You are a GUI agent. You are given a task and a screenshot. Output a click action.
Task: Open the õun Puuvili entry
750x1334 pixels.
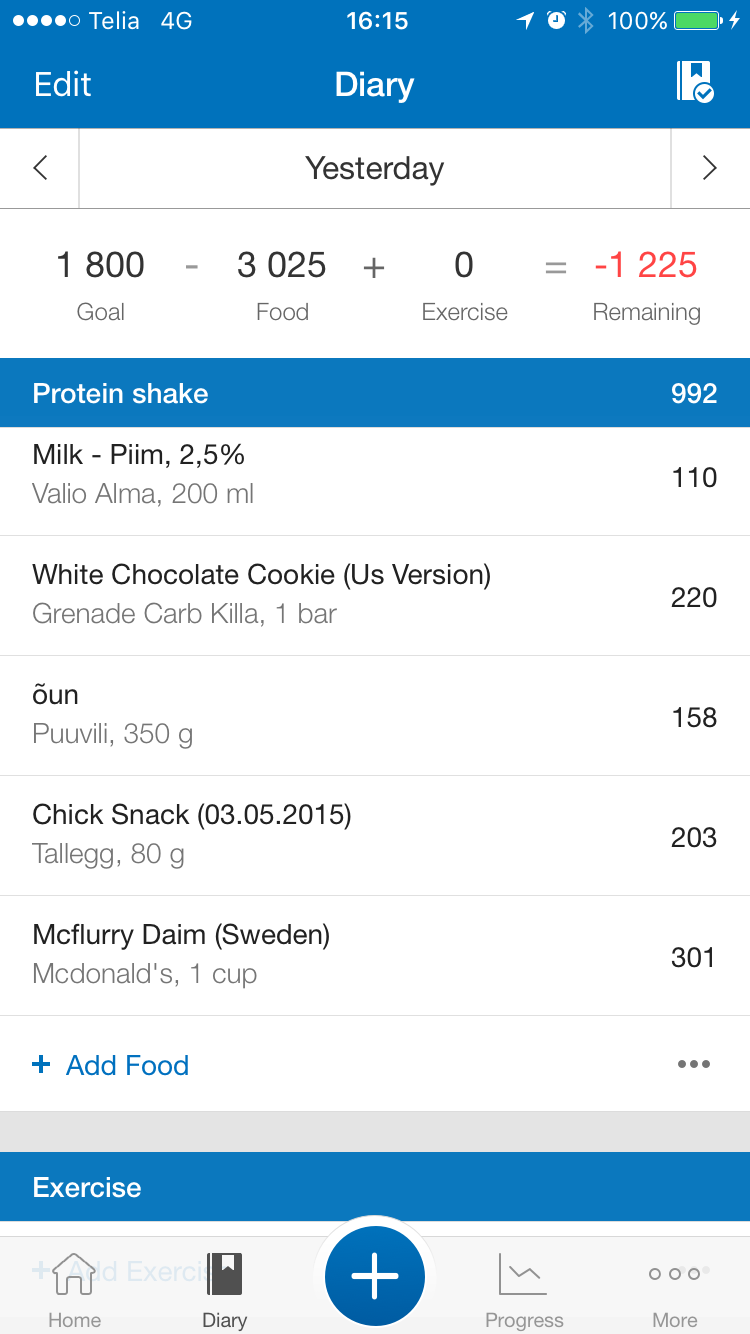click(x=375, y=715)
